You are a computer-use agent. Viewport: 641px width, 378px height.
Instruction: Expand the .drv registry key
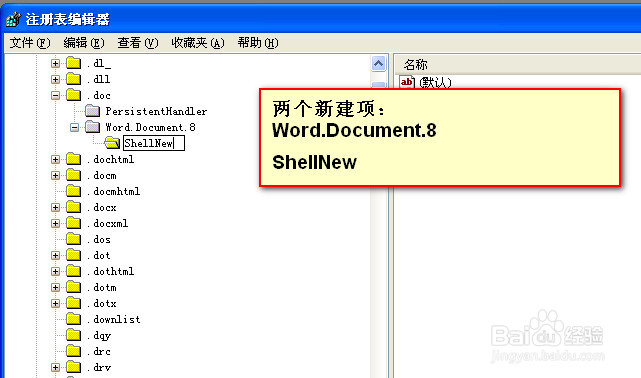pyautogui.click(x=56, y=367)
